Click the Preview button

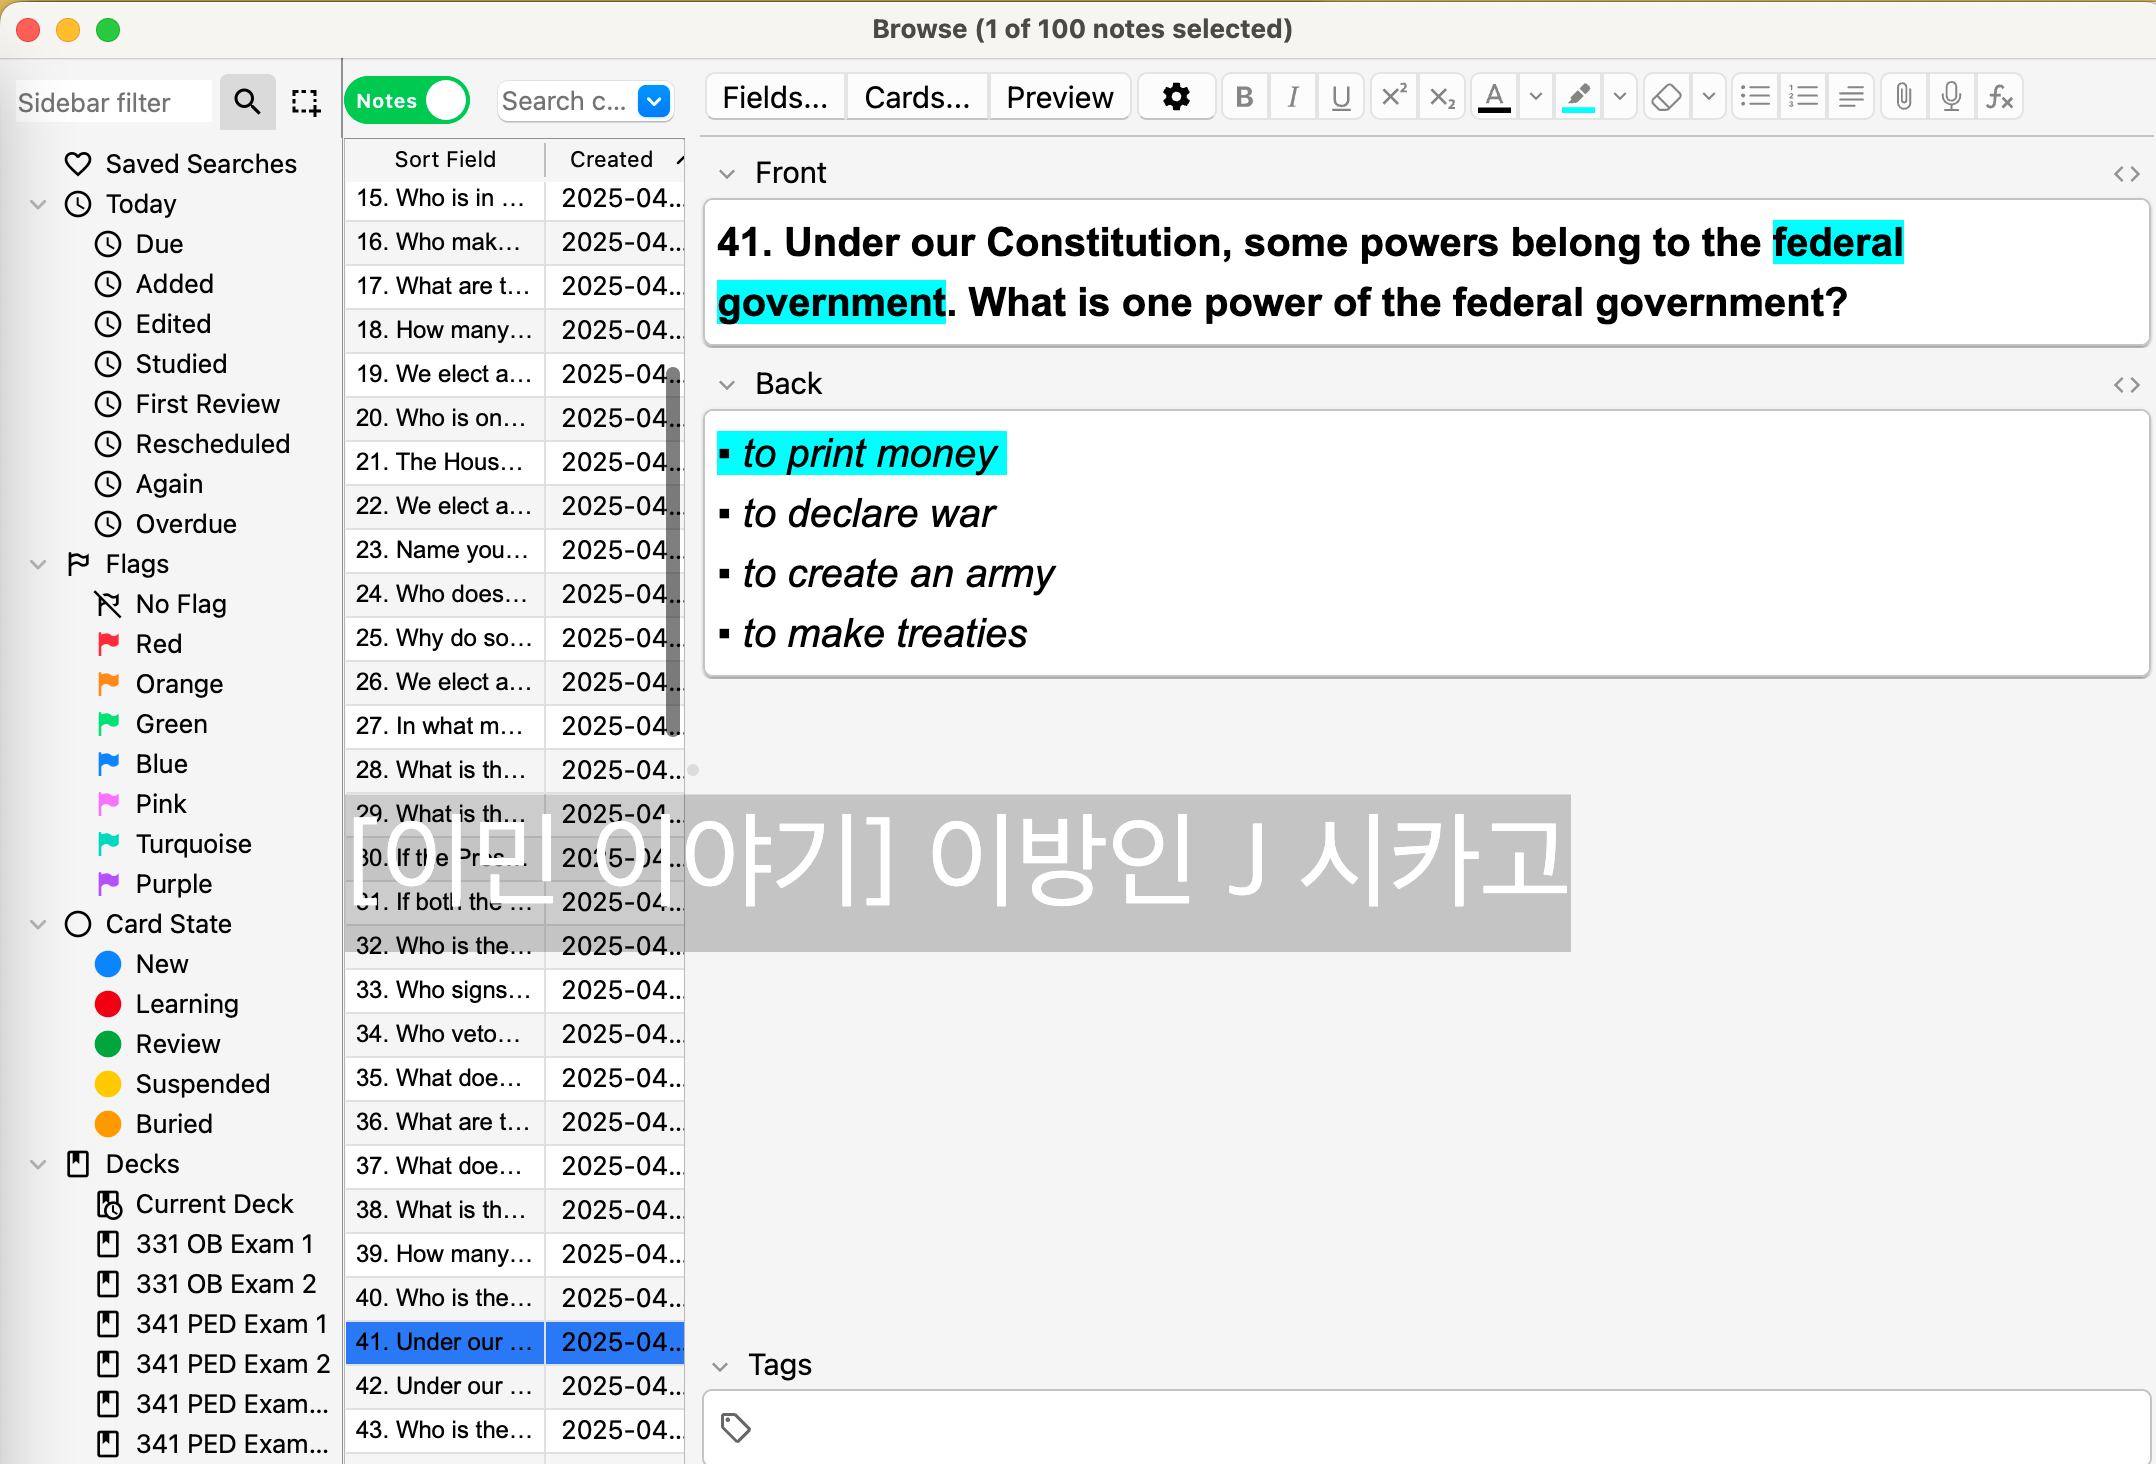click(1059, 97)
